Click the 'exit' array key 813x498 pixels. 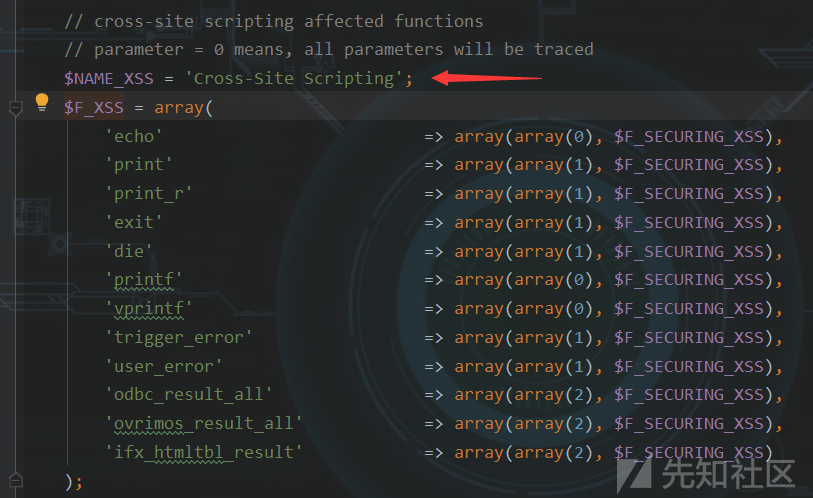click(134, 223)
